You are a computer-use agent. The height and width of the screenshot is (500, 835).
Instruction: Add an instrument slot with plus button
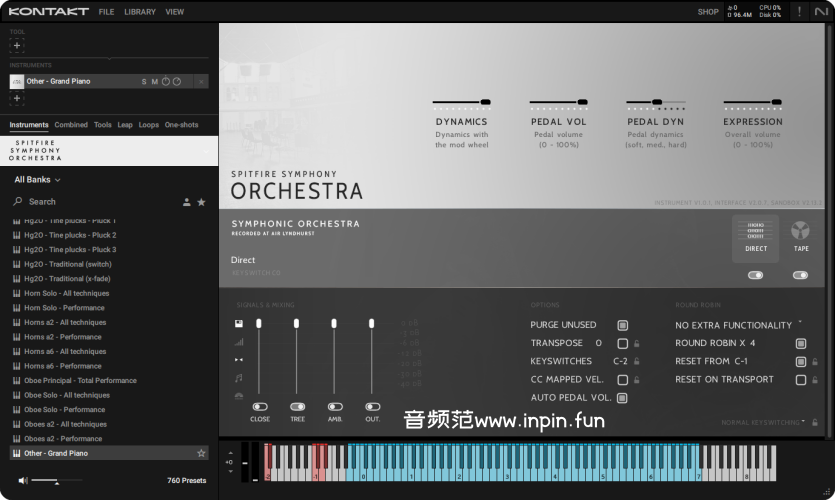(x=17, y=99)
